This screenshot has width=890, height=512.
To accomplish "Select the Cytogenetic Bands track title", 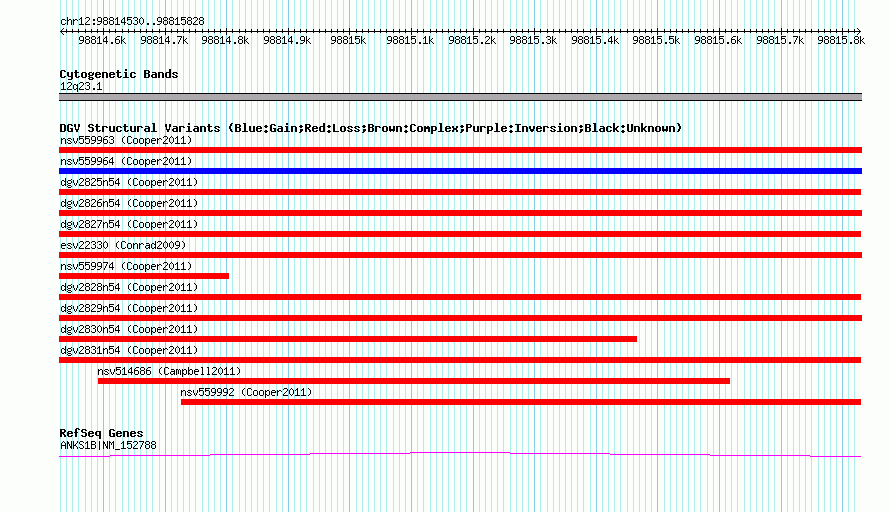I will [x=119, y=74].
